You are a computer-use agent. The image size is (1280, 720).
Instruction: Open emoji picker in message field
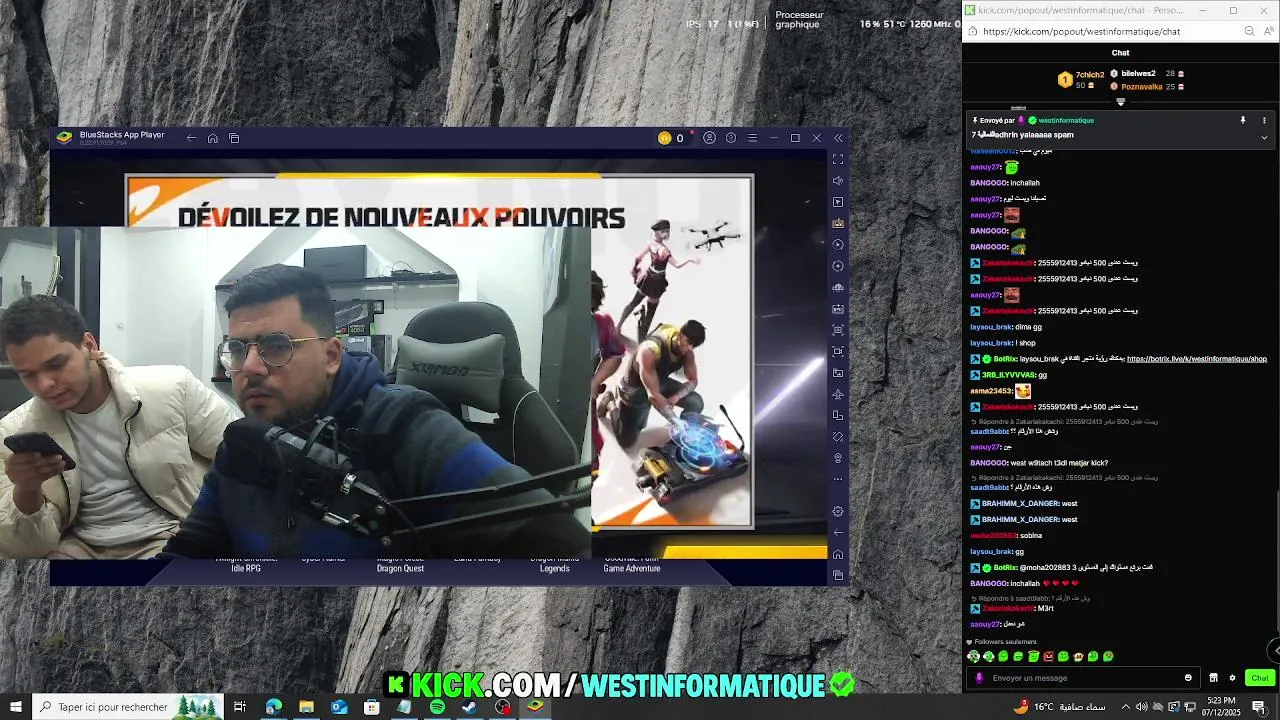[1188, 678]
